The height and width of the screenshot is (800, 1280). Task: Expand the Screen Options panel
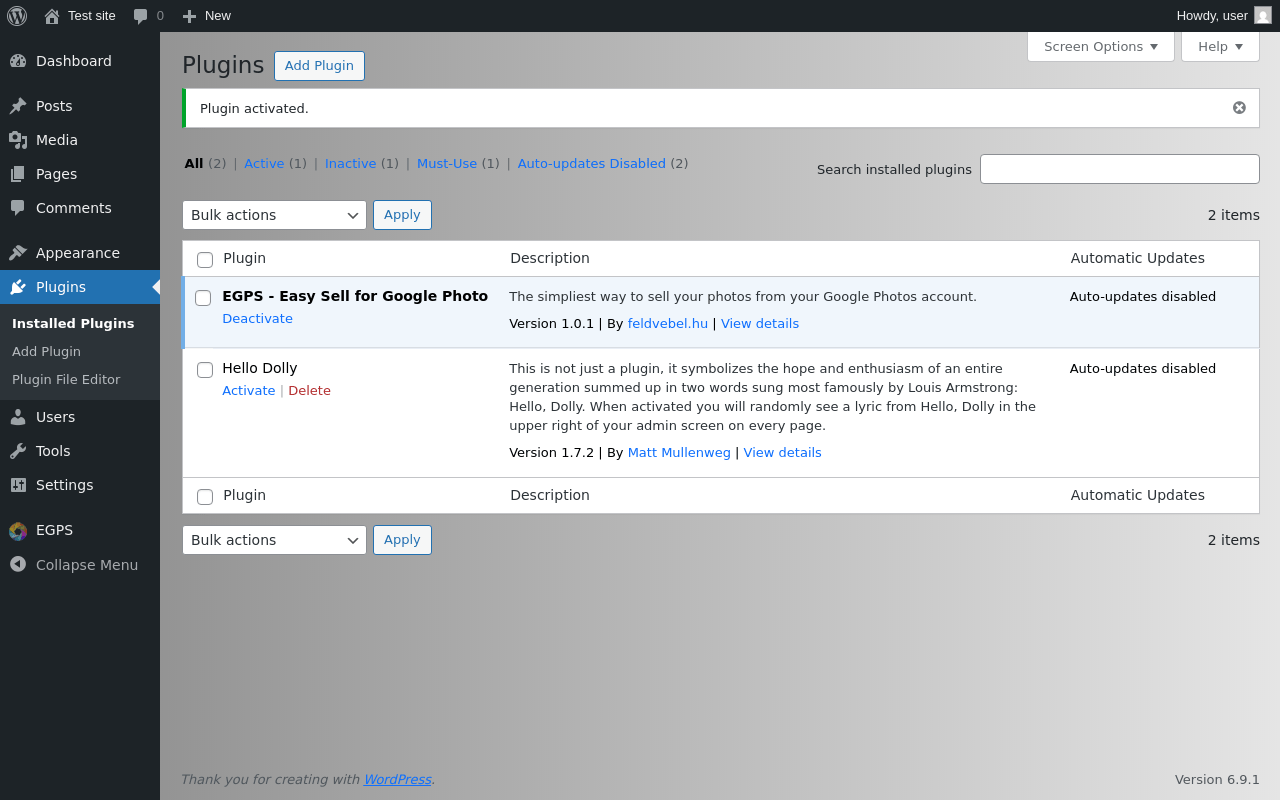1101,46
